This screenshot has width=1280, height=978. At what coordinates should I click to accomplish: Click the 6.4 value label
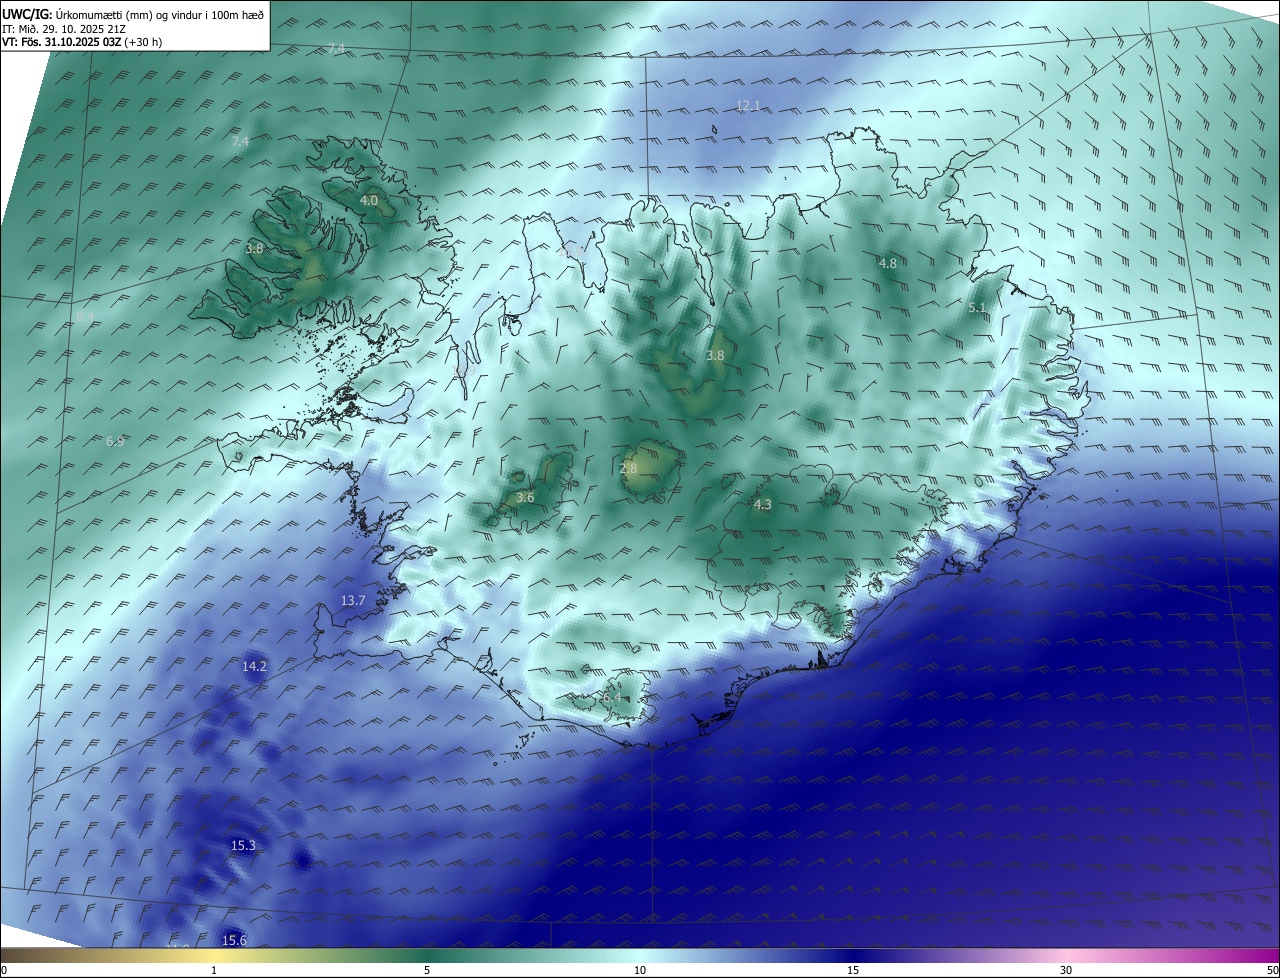[x=611, y=697]
